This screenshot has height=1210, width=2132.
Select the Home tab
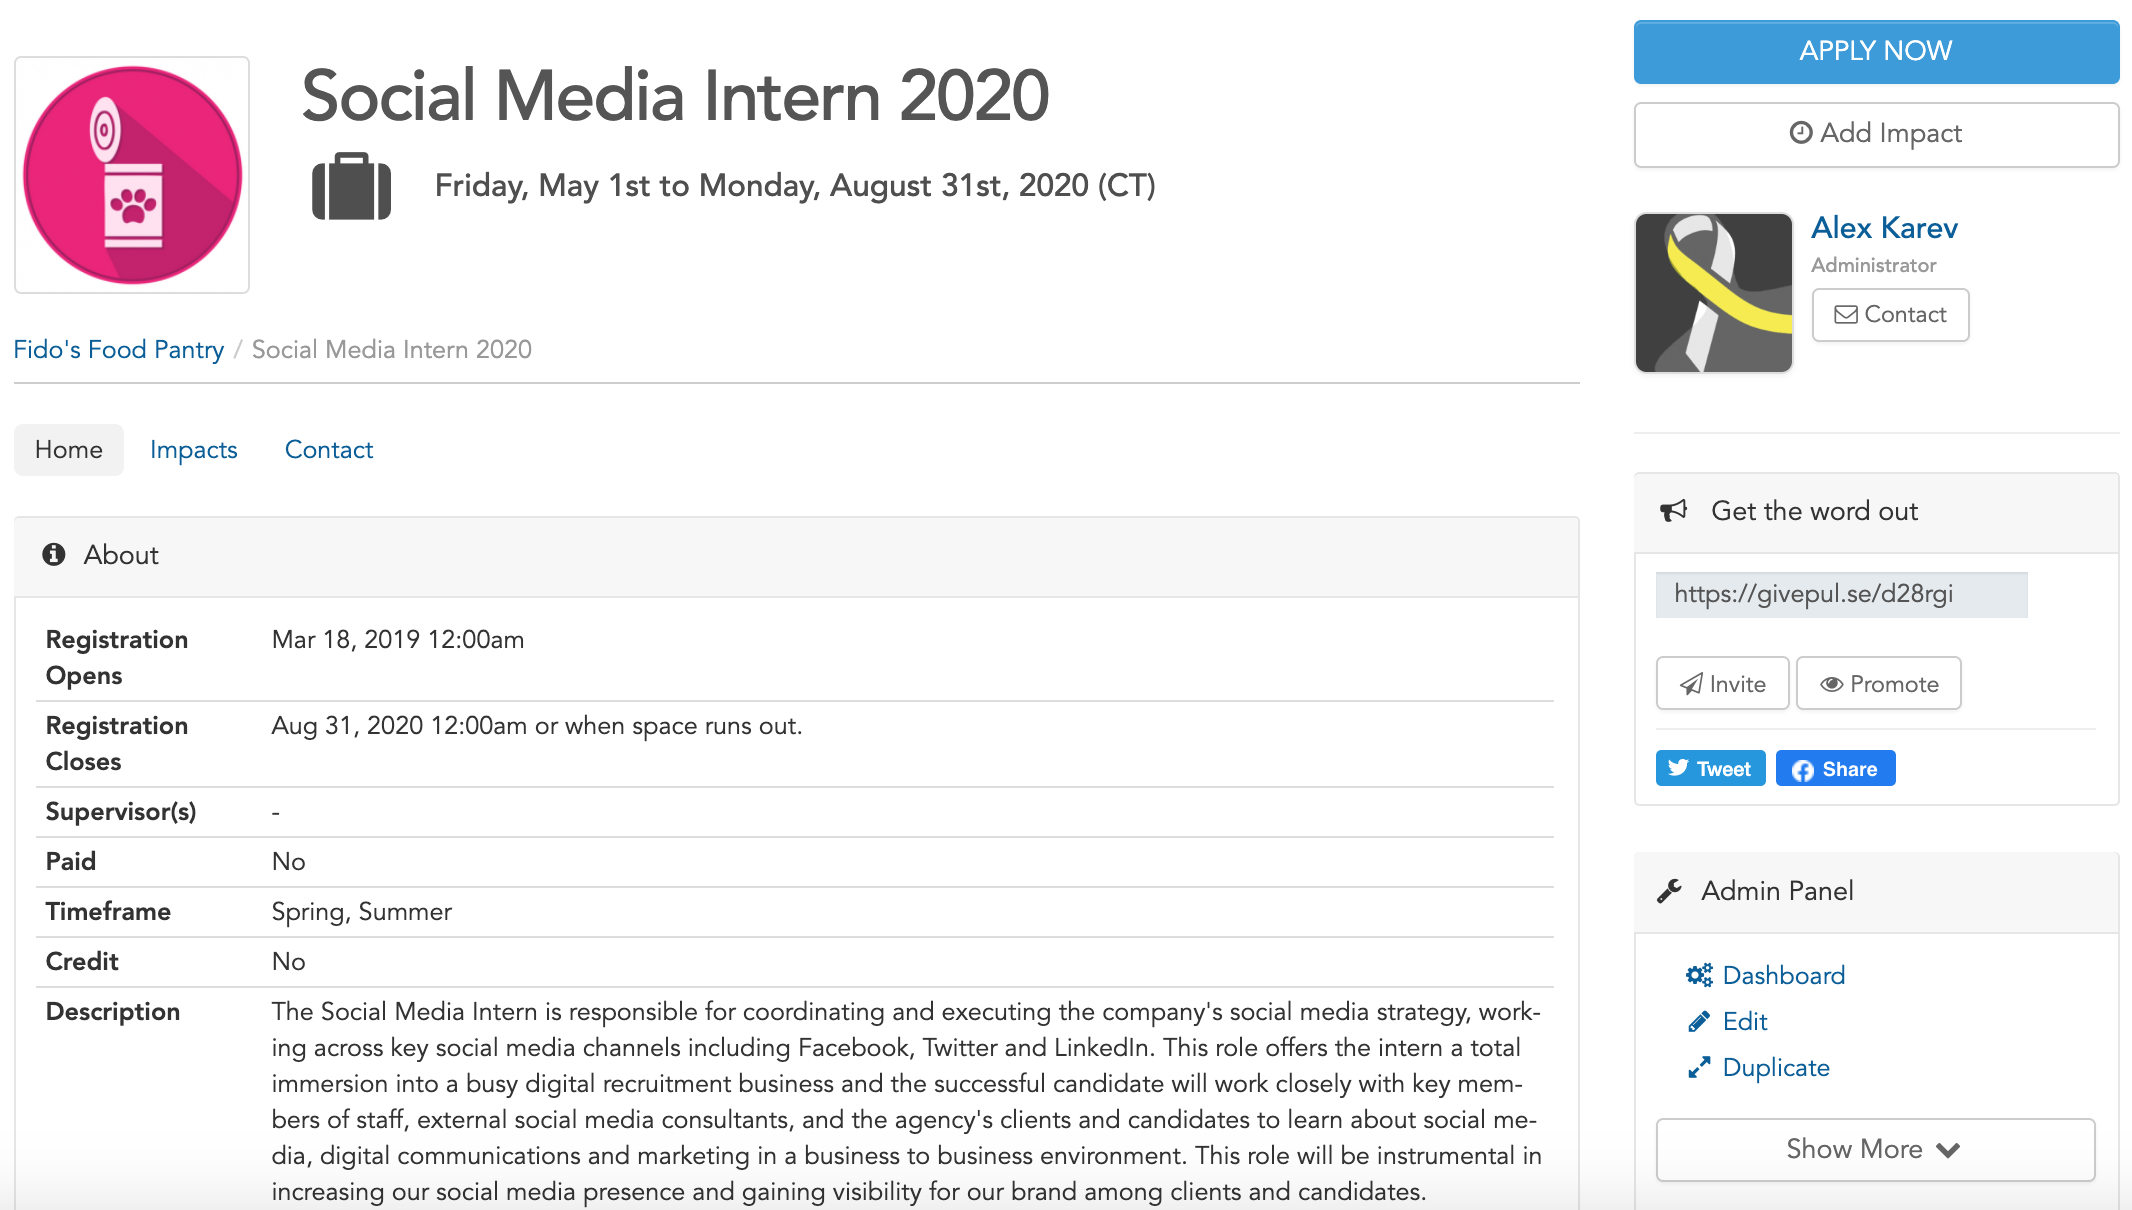click(x=69, y=450)
